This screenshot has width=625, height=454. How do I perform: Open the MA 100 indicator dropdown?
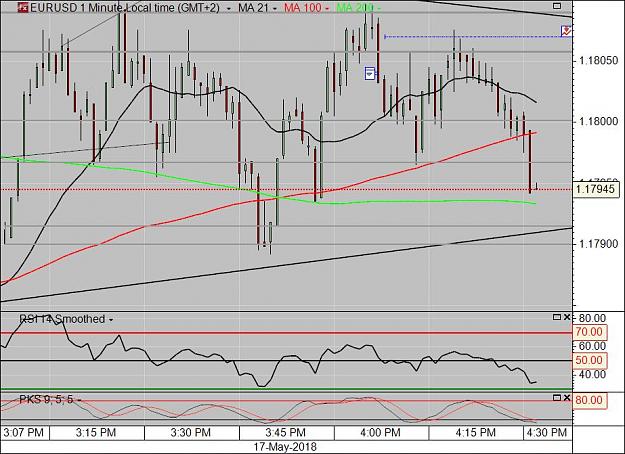pyautogui.click(x=327, y=8)
